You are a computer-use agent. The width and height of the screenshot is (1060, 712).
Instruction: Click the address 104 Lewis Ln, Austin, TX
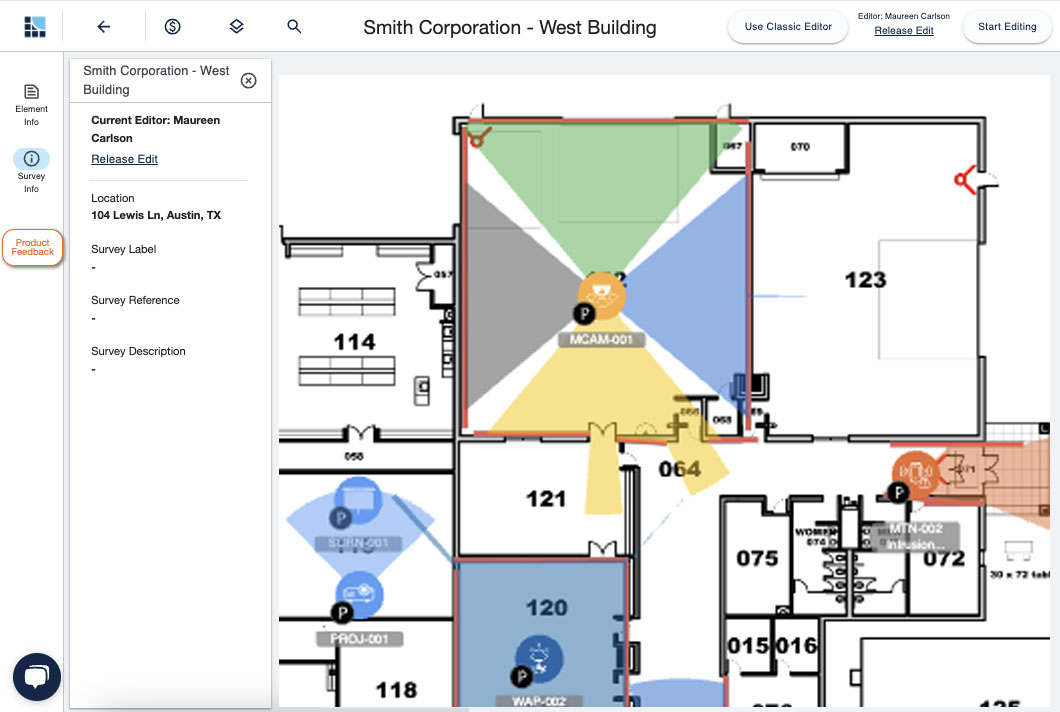tap(156, 215)
